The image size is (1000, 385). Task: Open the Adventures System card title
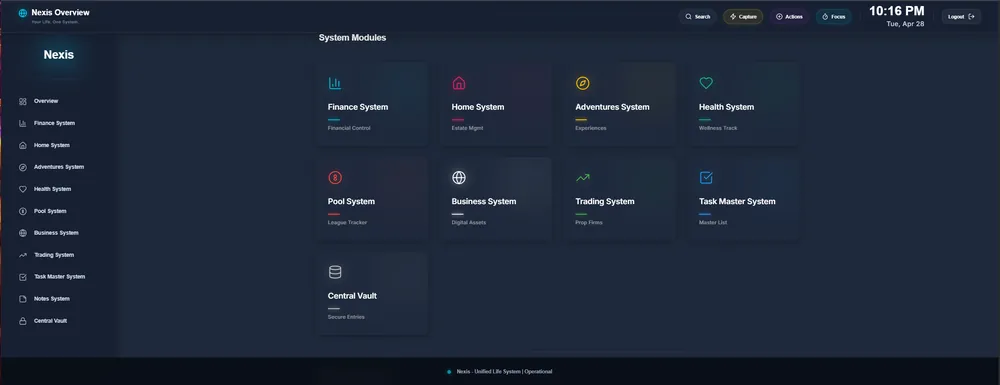coord(612,107)
